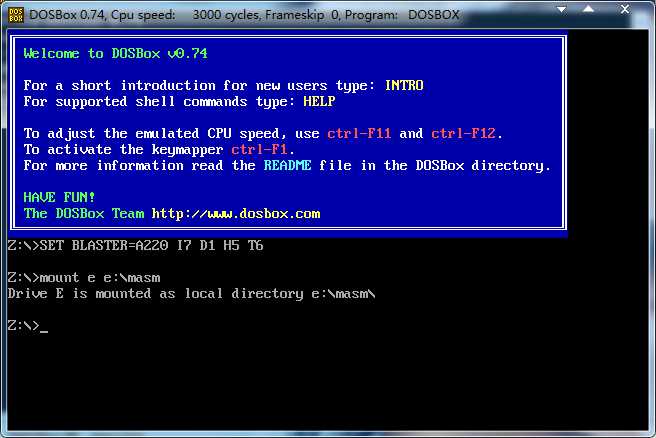Click the 'Drive E is mounted as local directory' line
The height and width of the screenshot is (438, 656).
tap(192, 294)
